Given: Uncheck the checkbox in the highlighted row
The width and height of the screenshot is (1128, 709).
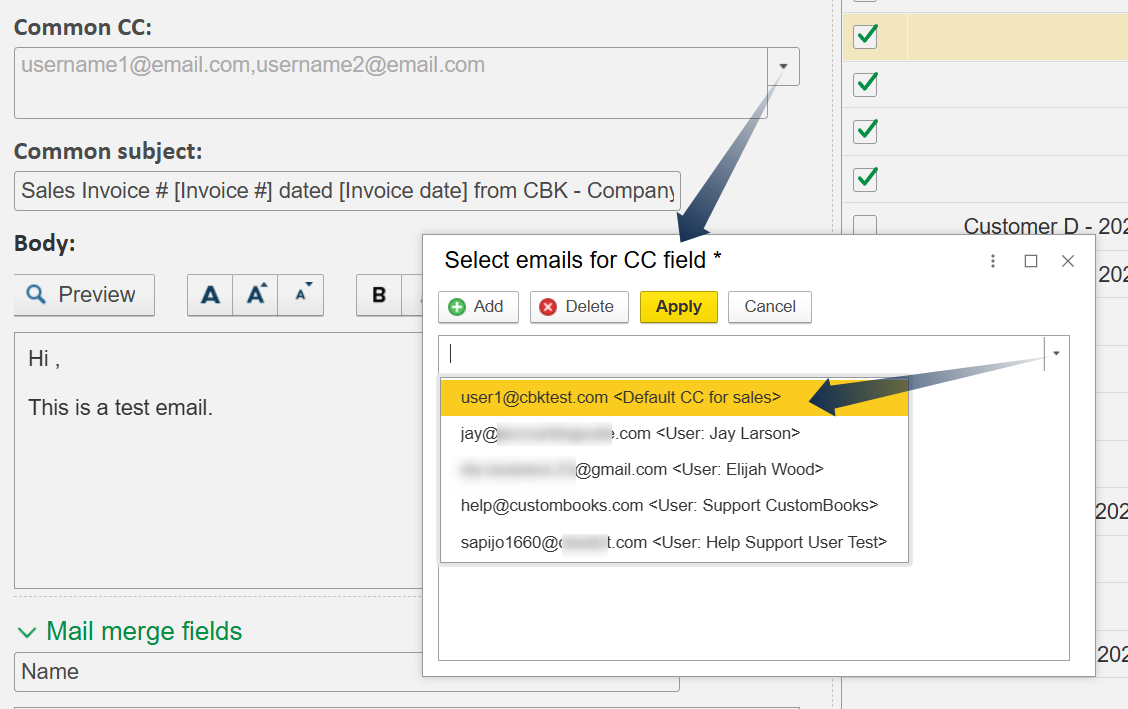Looking at the screenshot, I should click(x=865, y=37).
